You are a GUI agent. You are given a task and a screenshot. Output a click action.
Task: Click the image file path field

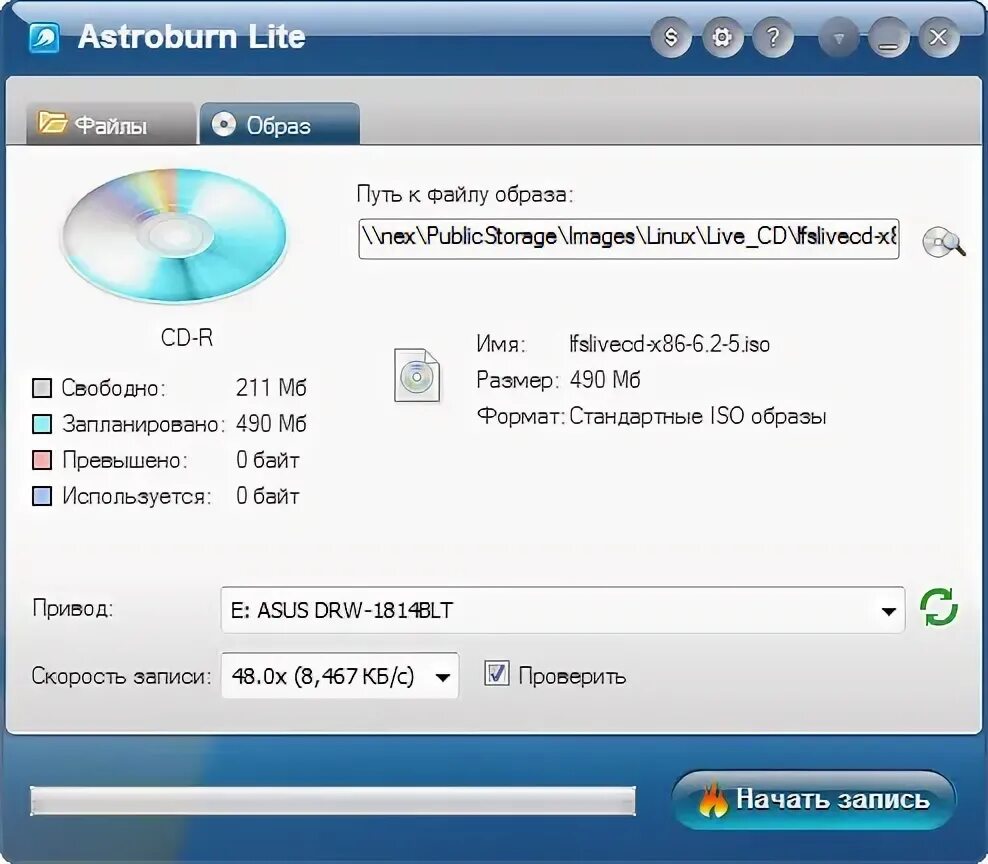[x=628, y=238]
